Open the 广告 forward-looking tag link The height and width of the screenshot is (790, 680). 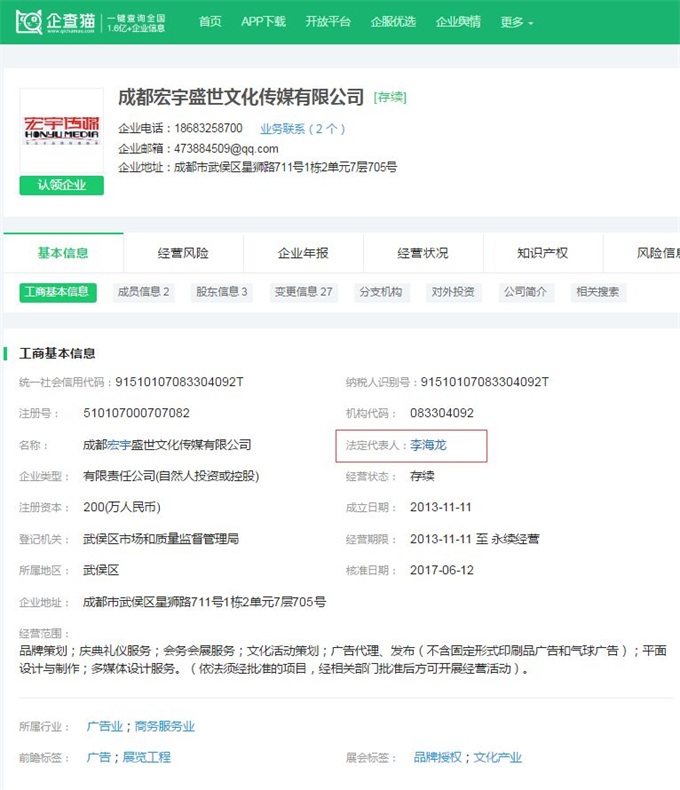99,757
